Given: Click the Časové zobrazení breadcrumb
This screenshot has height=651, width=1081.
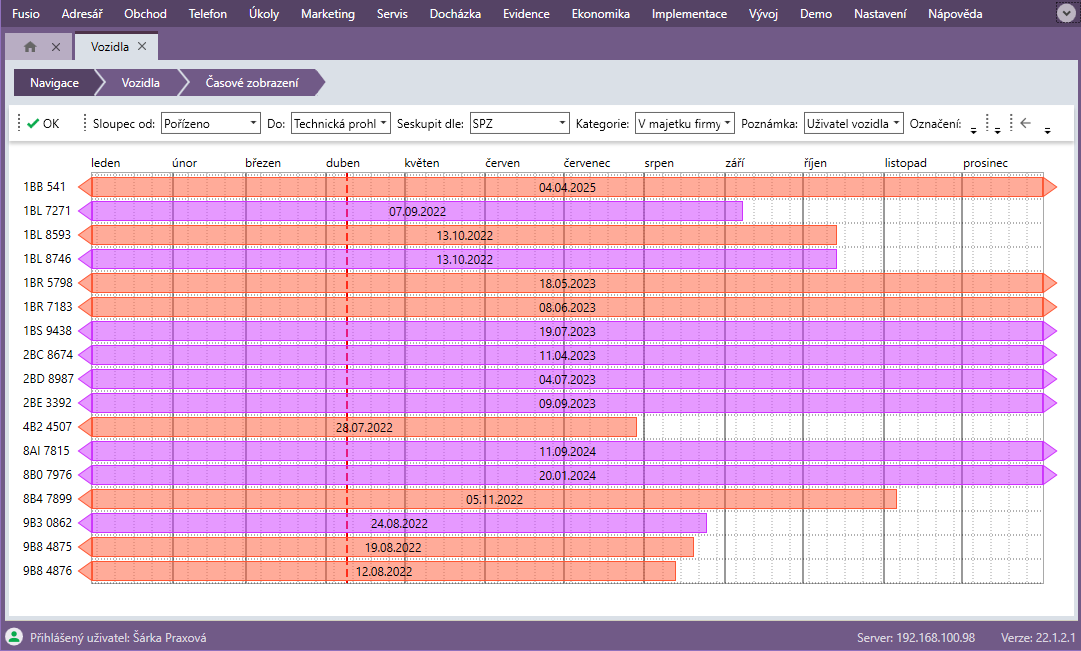Looking at the screenshot, I should tap(251, 83).
